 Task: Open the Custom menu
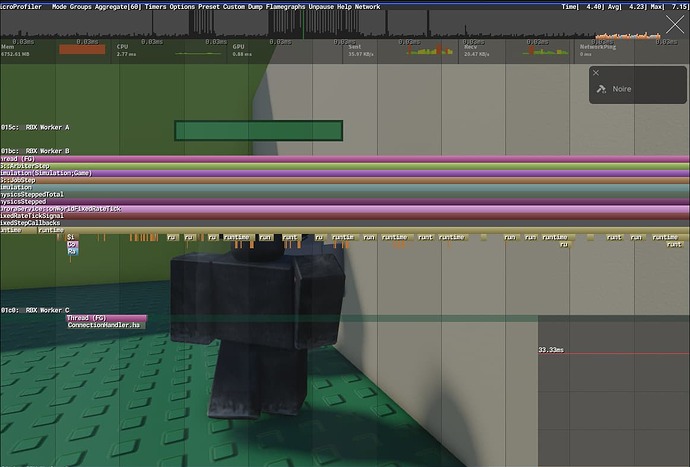[x=234, y=7]
